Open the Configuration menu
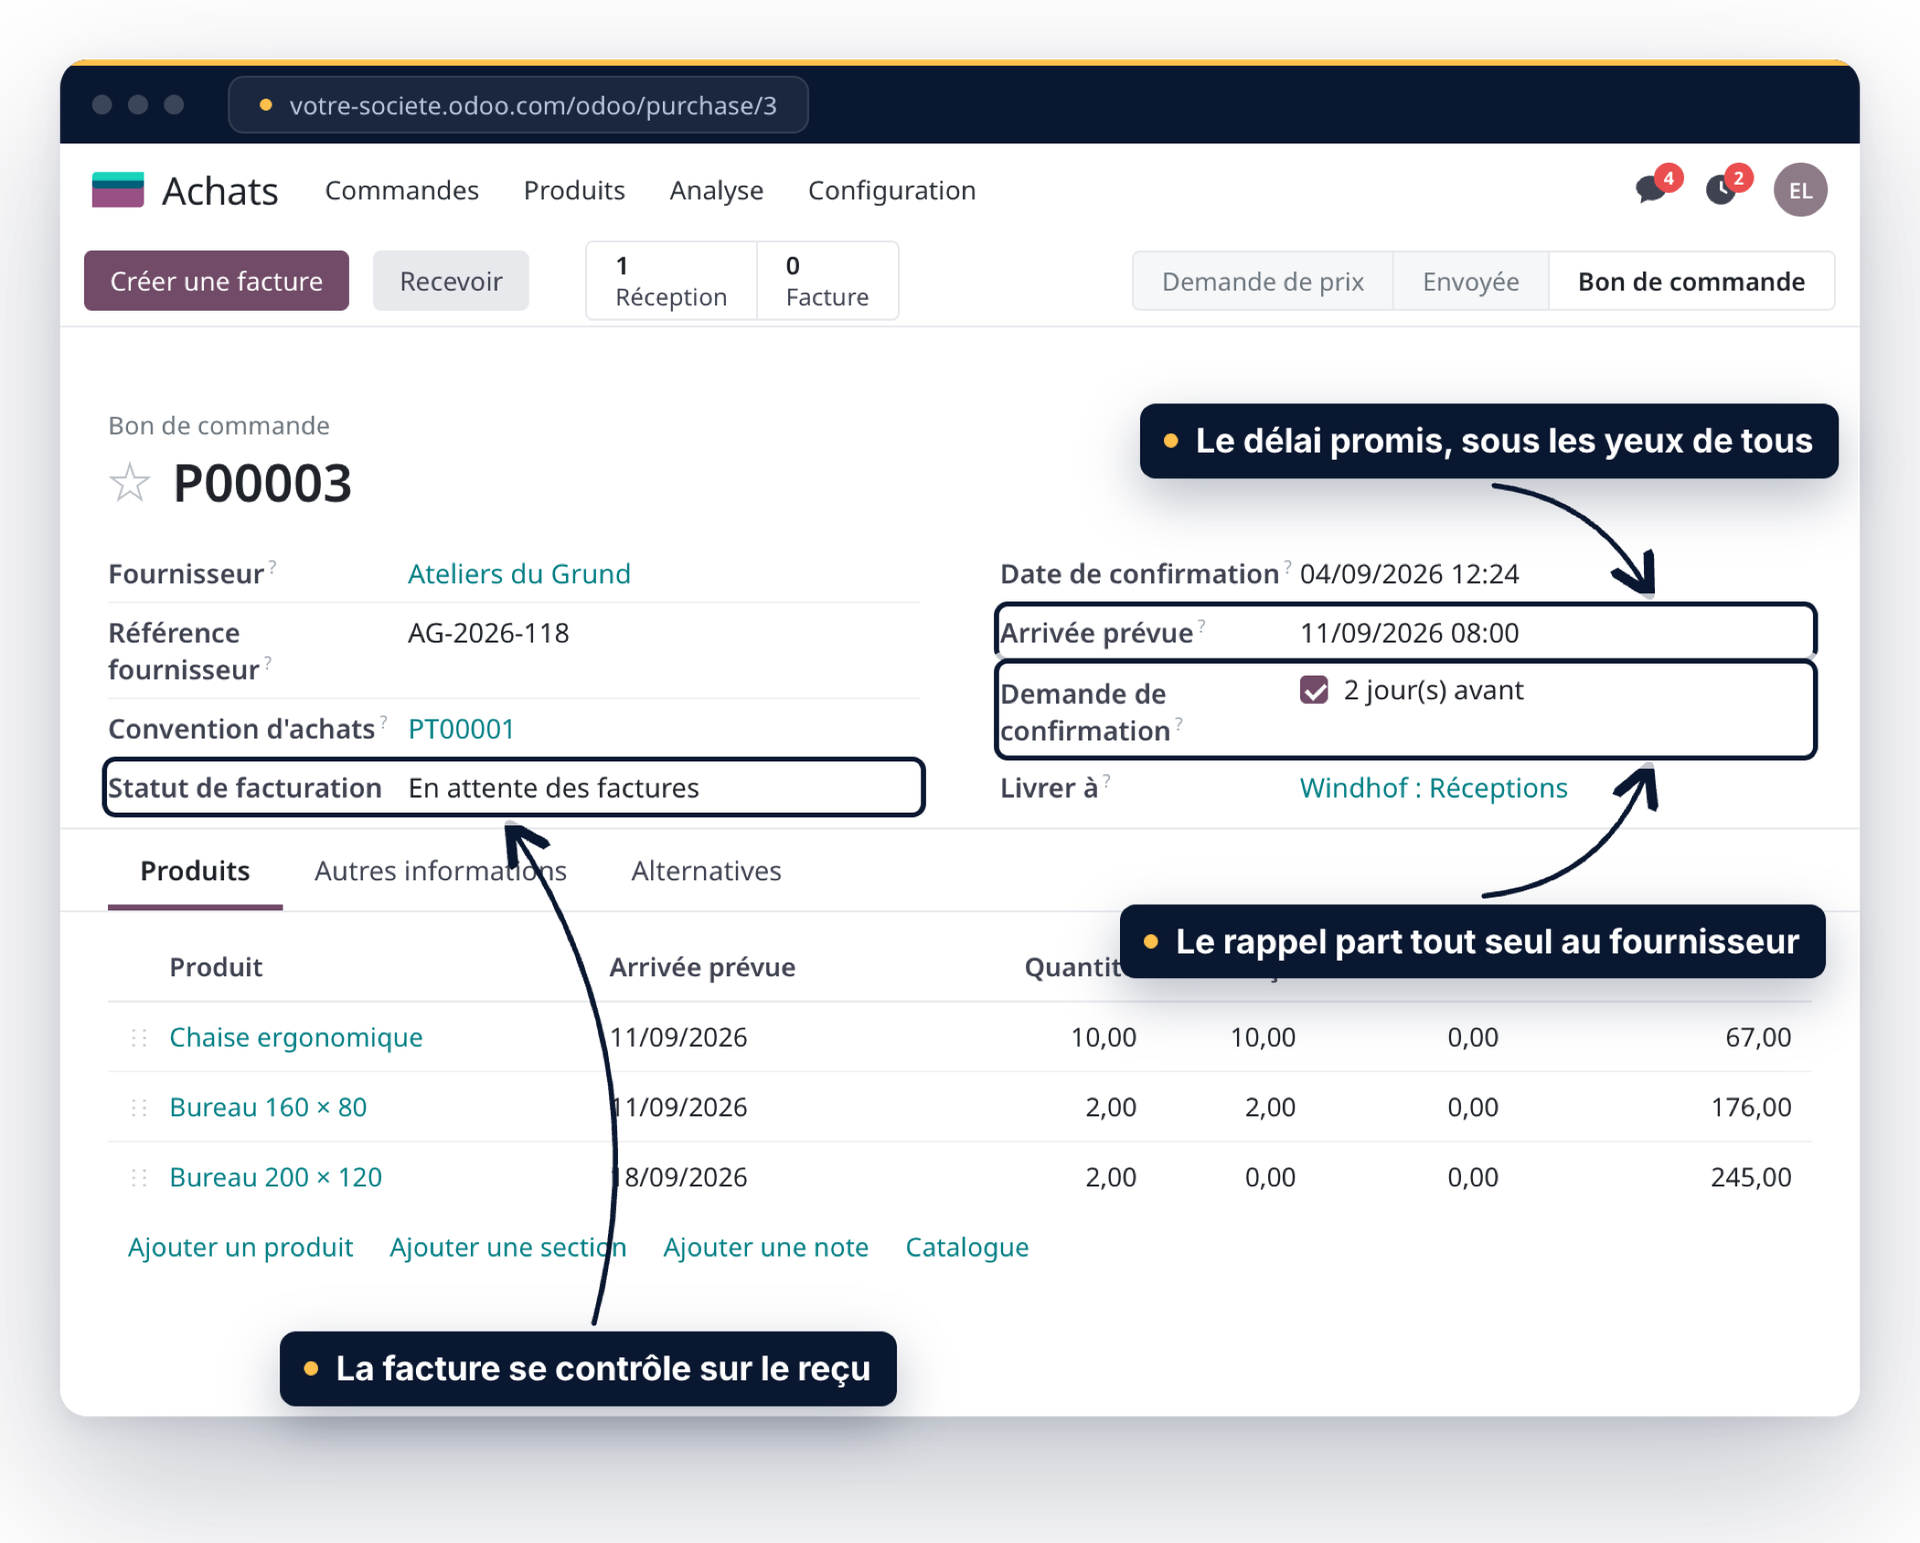 (x=892, y=190)
